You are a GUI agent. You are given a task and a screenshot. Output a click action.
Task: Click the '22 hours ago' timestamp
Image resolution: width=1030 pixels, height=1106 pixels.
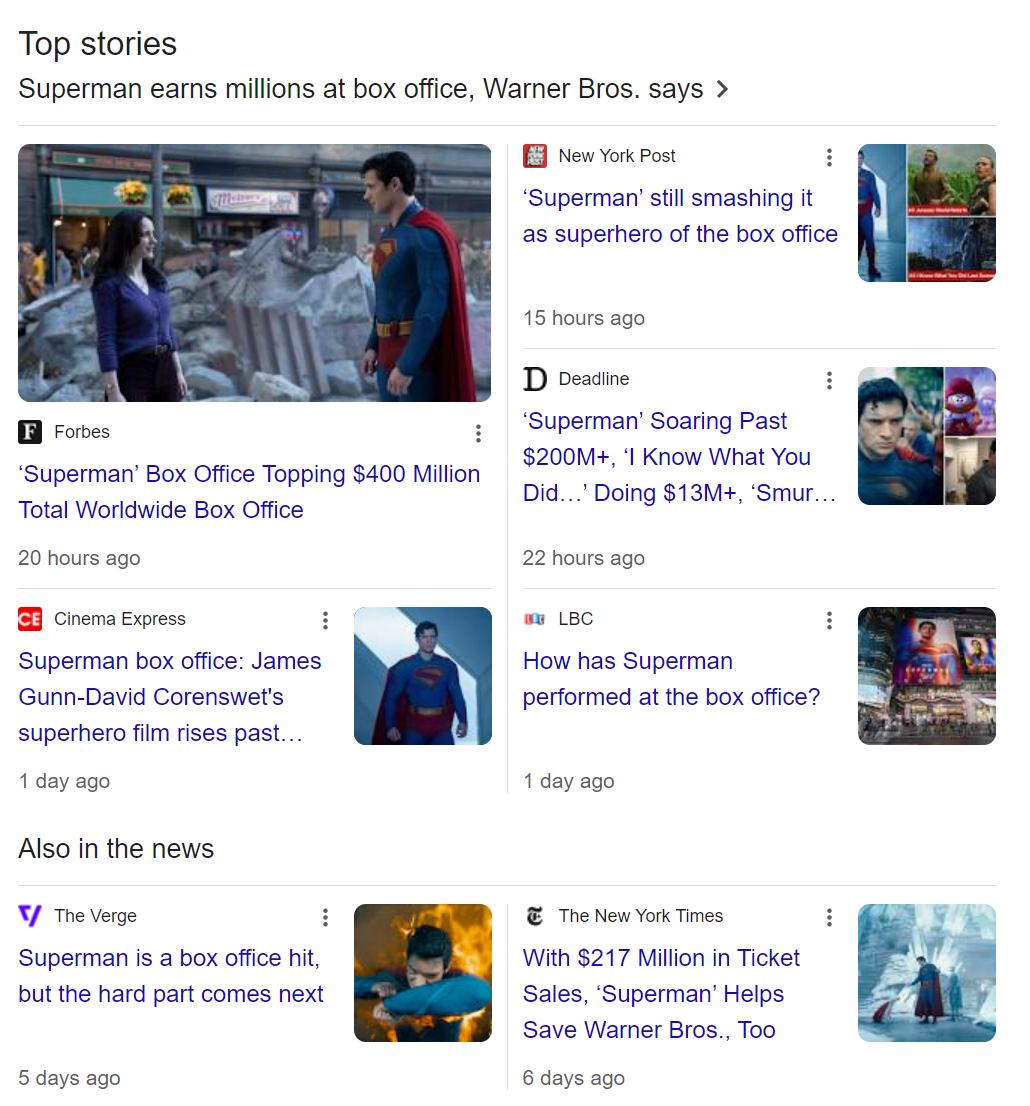click(583, 558)
